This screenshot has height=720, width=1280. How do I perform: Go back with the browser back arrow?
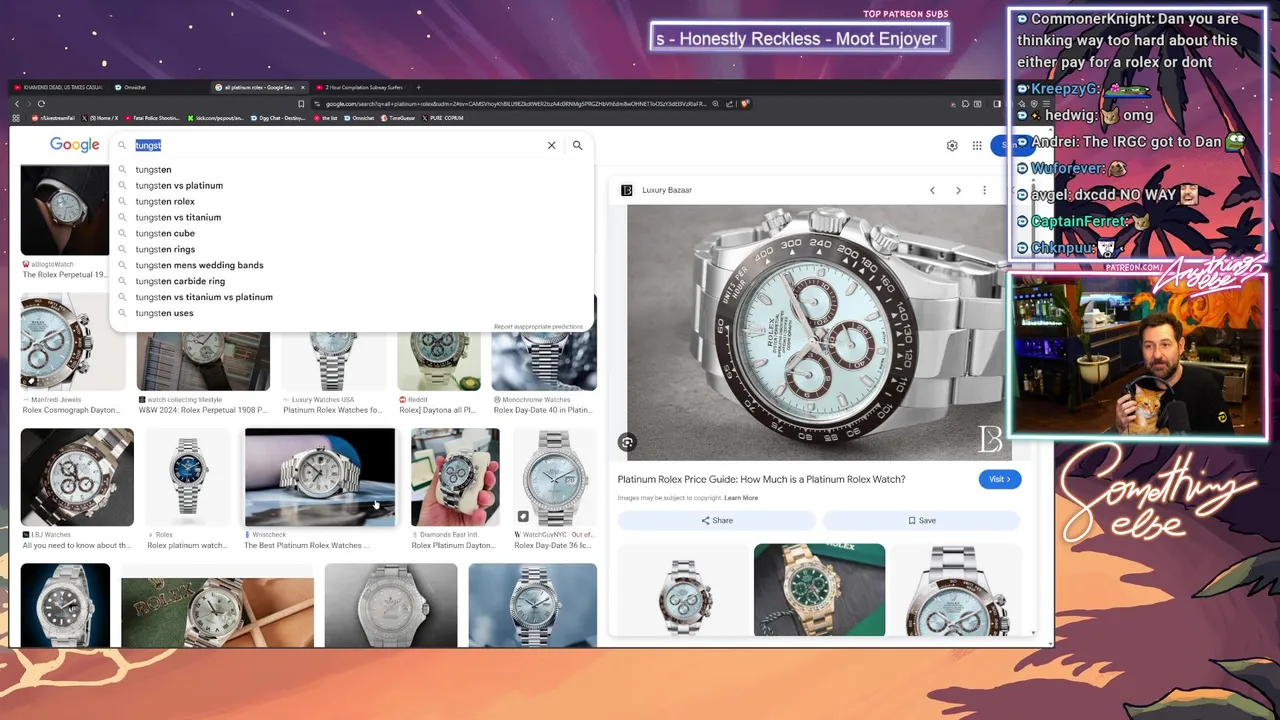pyautogui.click(x=17, y=104)
